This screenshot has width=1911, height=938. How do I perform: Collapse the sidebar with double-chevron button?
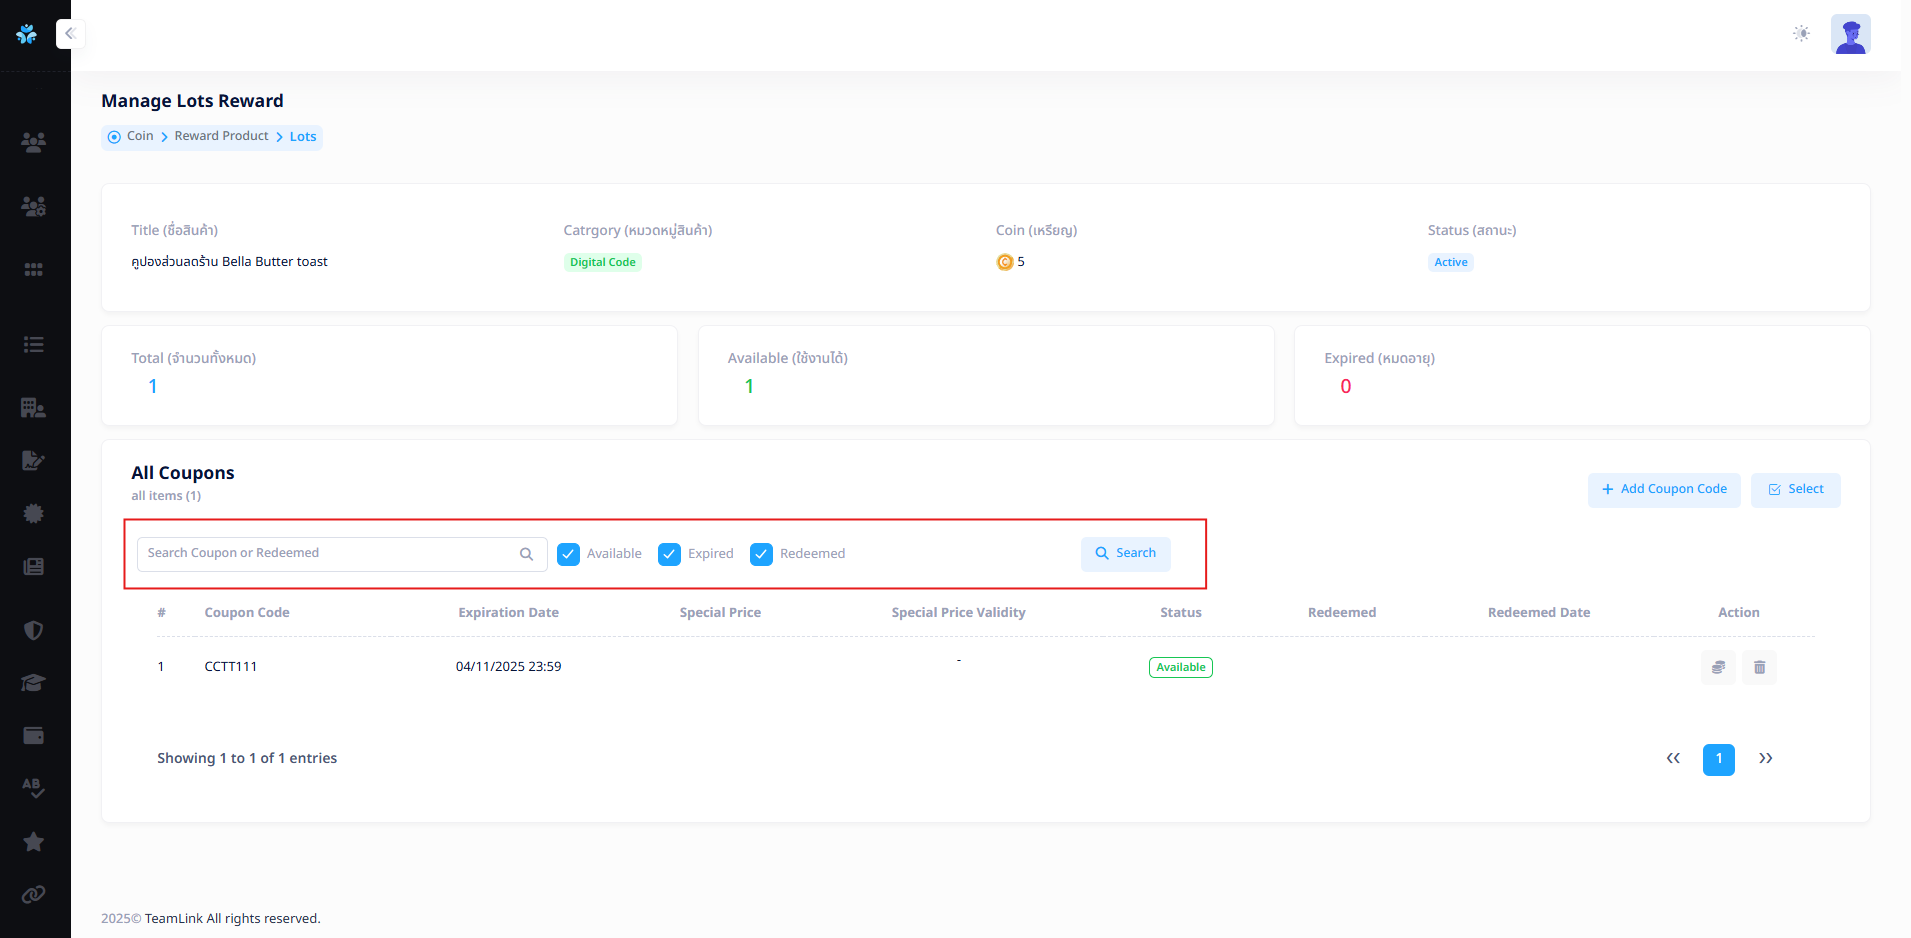[70, 34]
